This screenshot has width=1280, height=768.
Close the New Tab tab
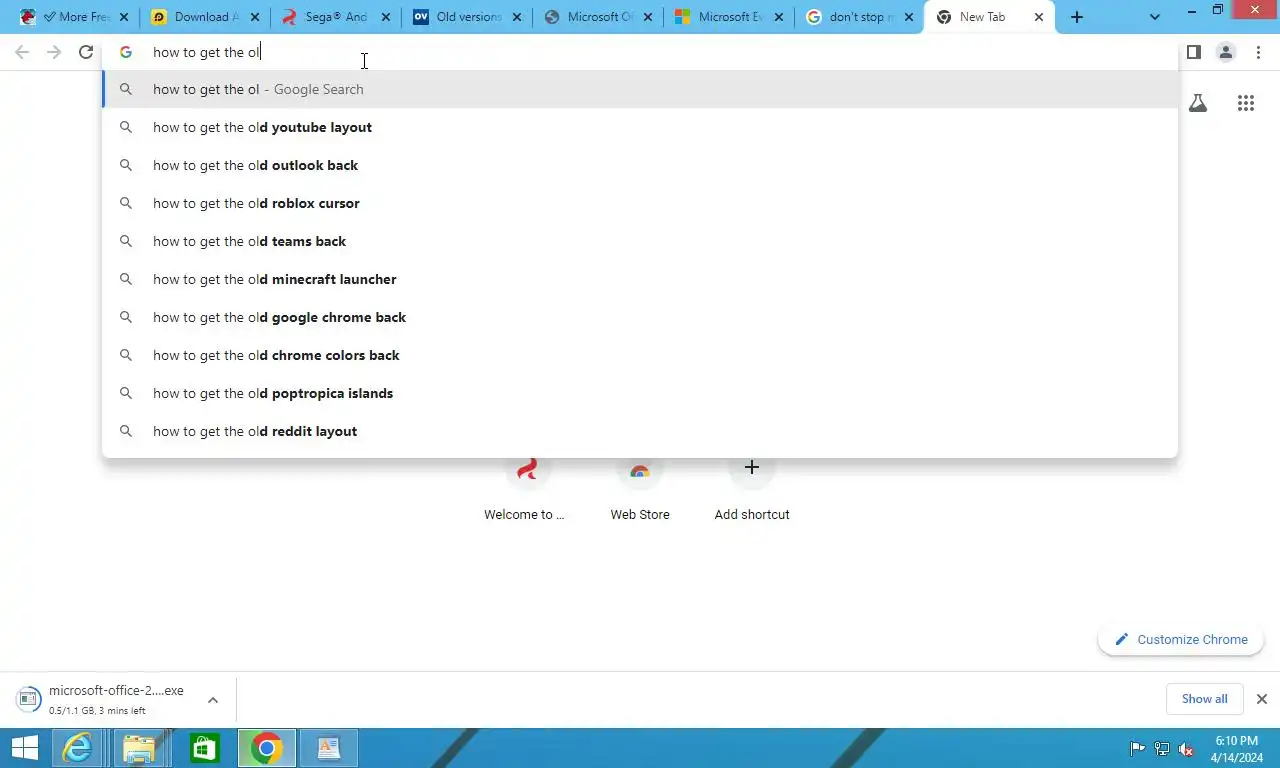[x=1039, y=17]
